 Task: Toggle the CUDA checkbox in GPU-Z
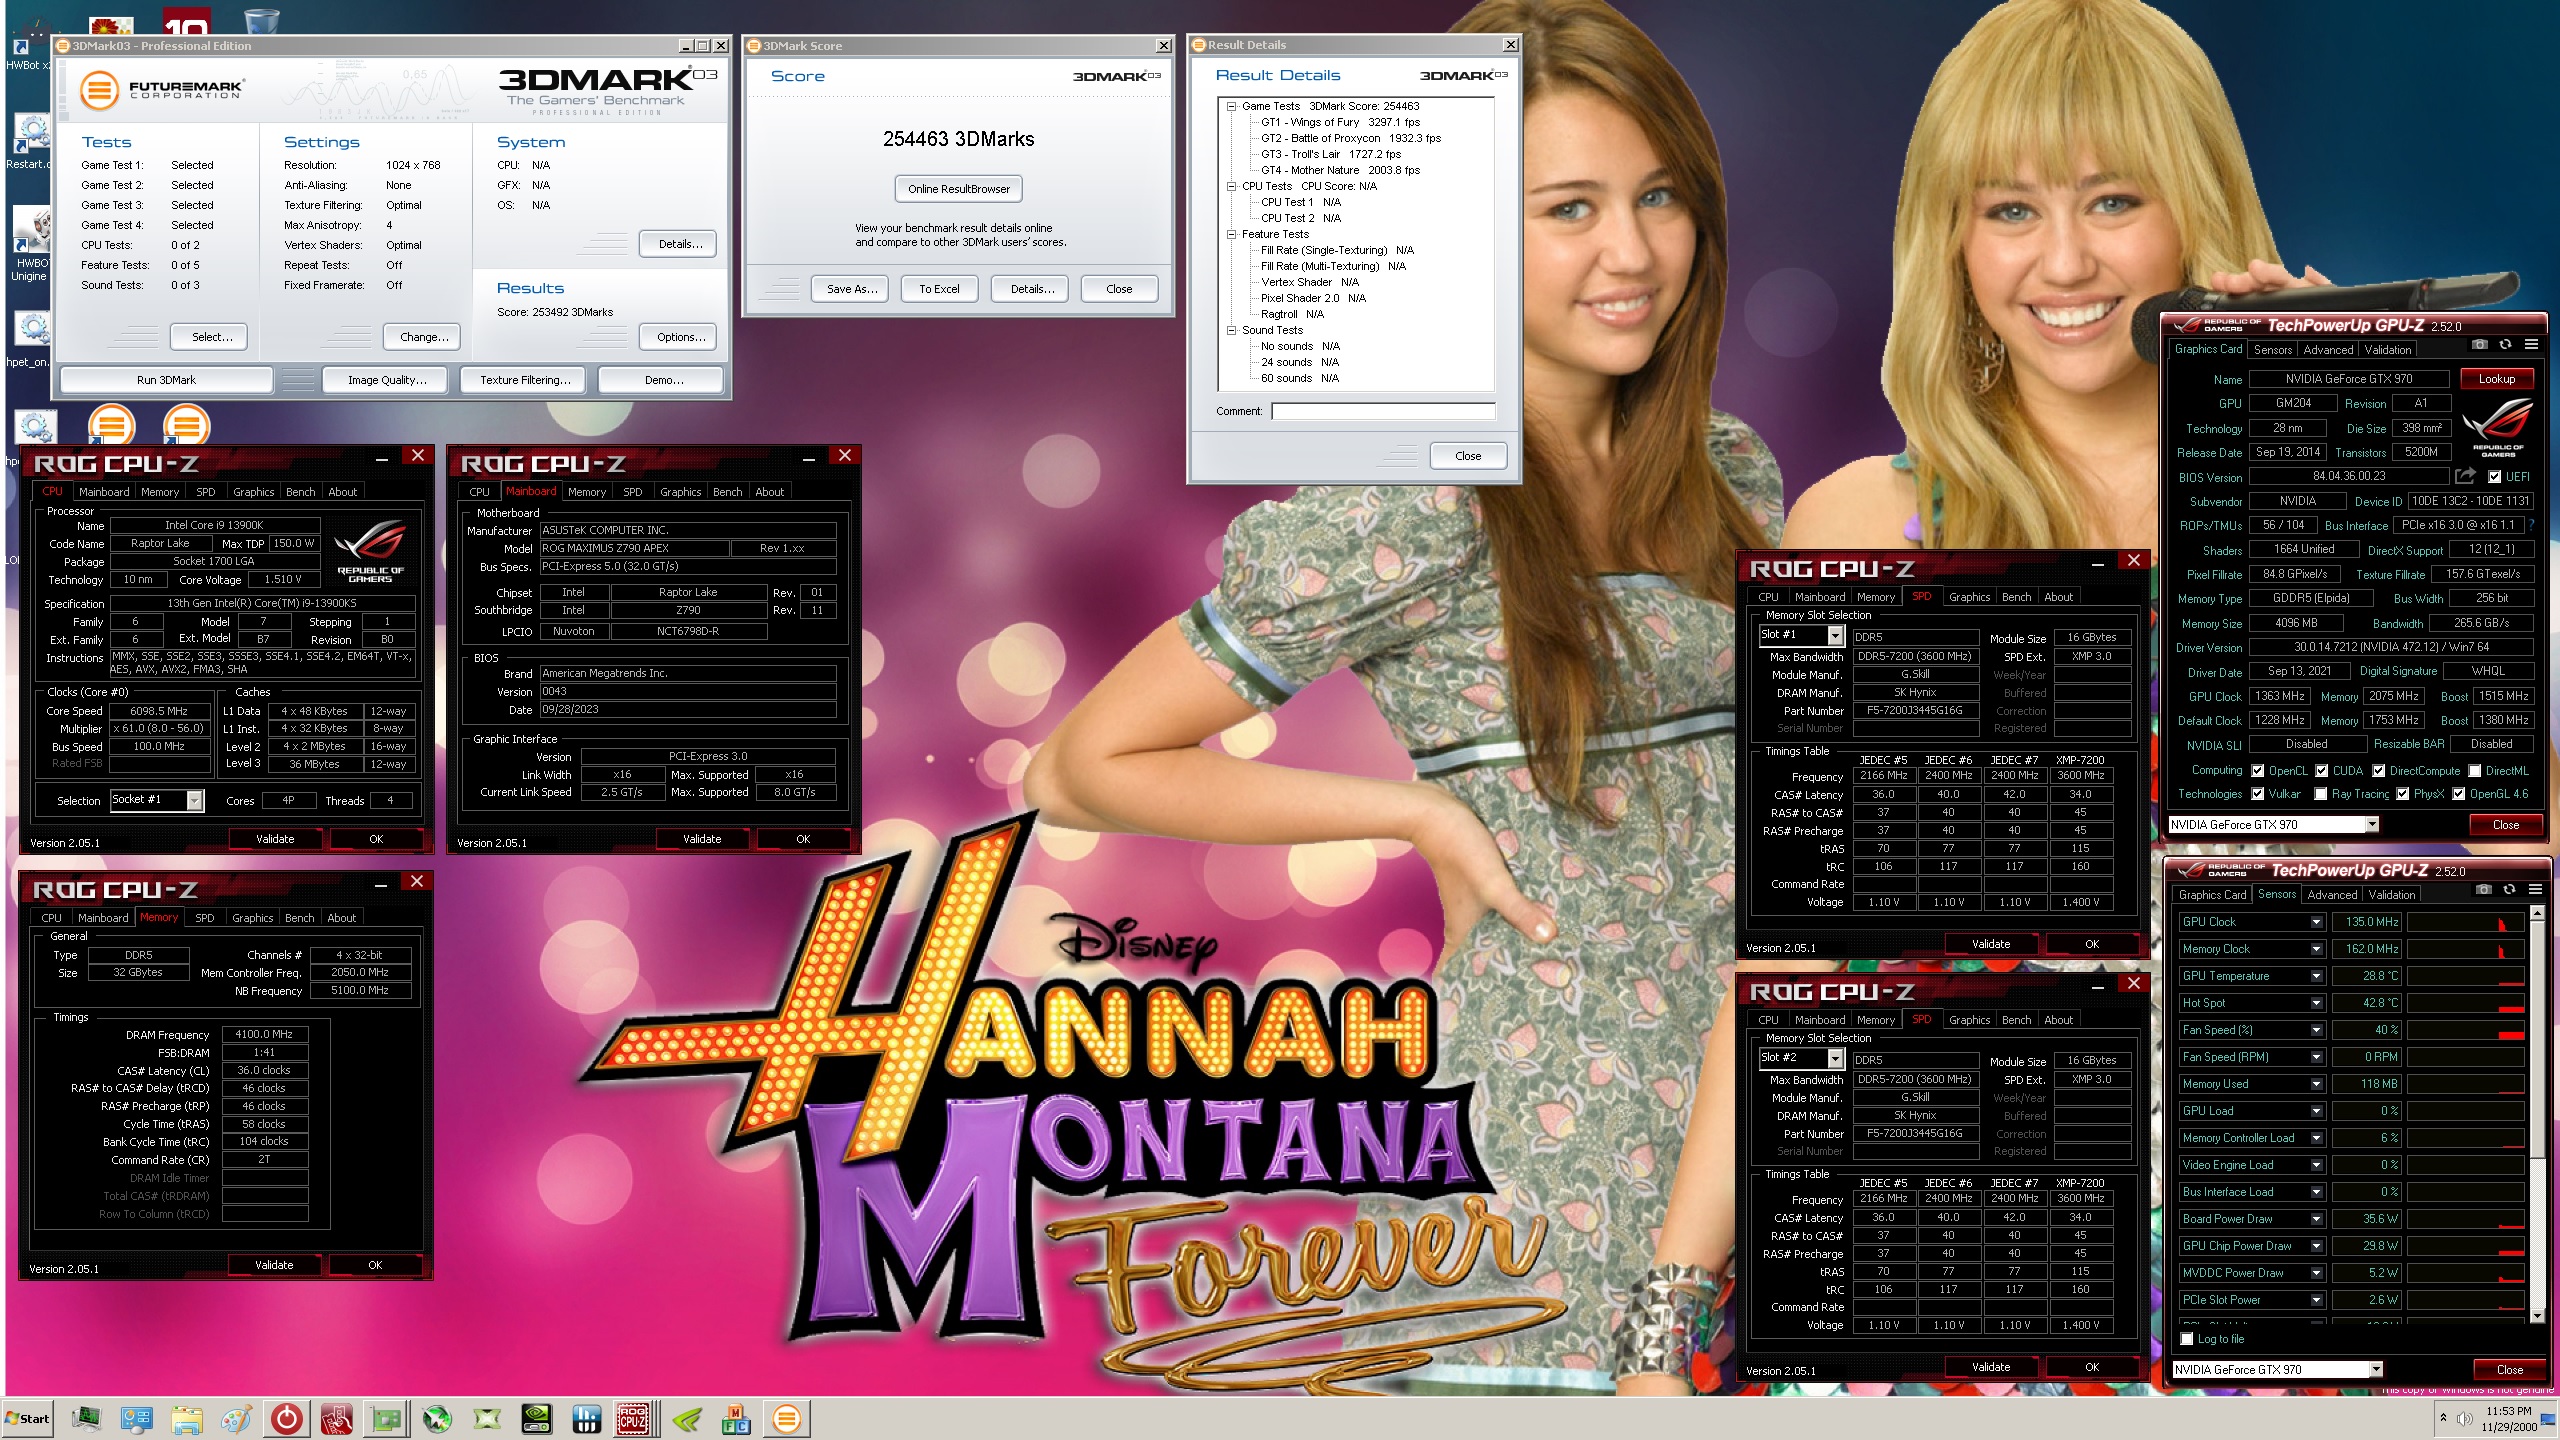2321,771
